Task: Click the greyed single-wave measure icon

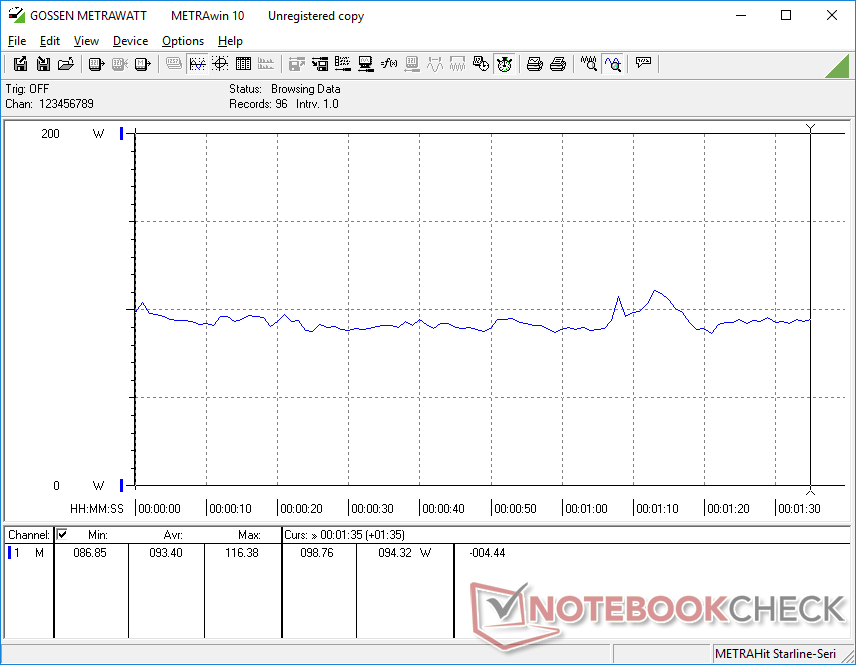Action: click(x=435, y=64)
